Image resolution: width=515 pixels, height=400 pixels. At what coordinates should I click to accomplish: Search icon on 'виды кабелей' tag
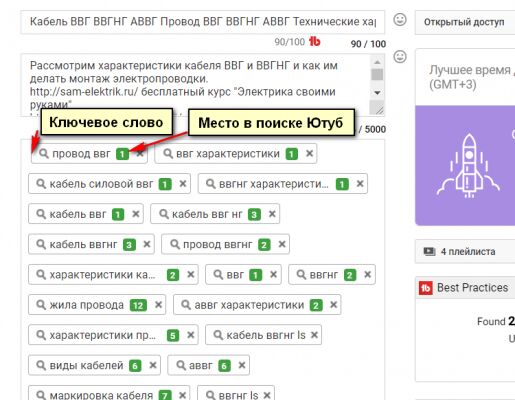(41, 365)
